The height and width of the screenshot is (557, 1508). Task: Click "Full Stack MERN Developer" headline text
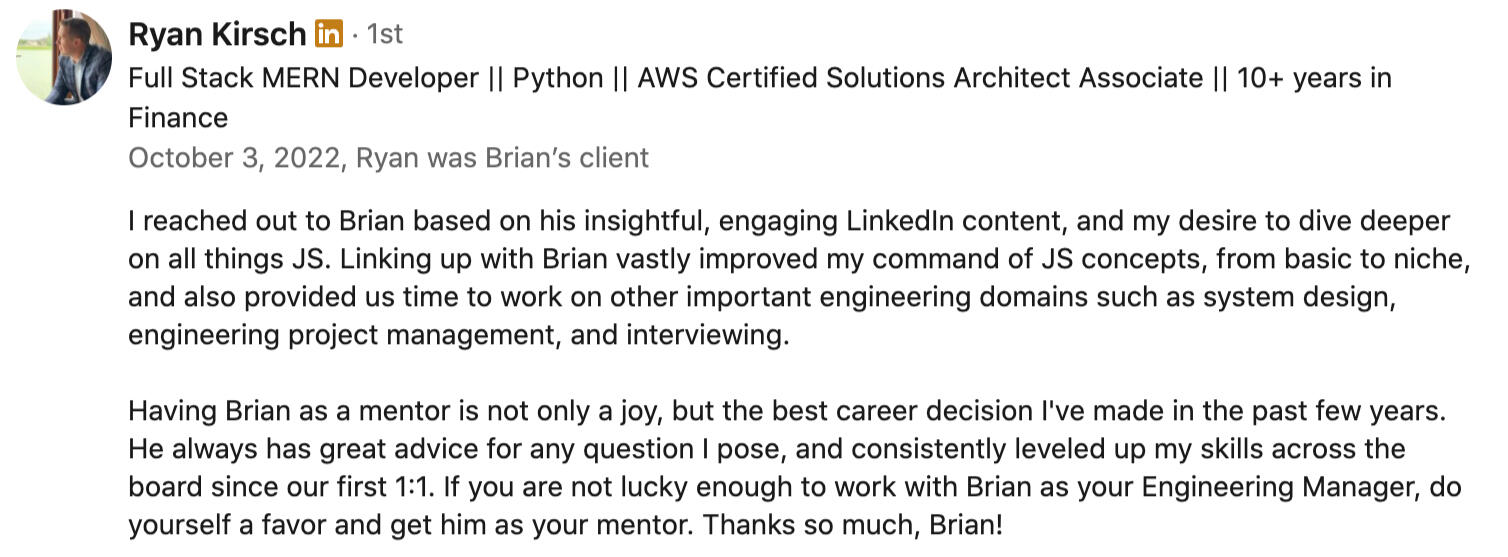click(303, 78)
